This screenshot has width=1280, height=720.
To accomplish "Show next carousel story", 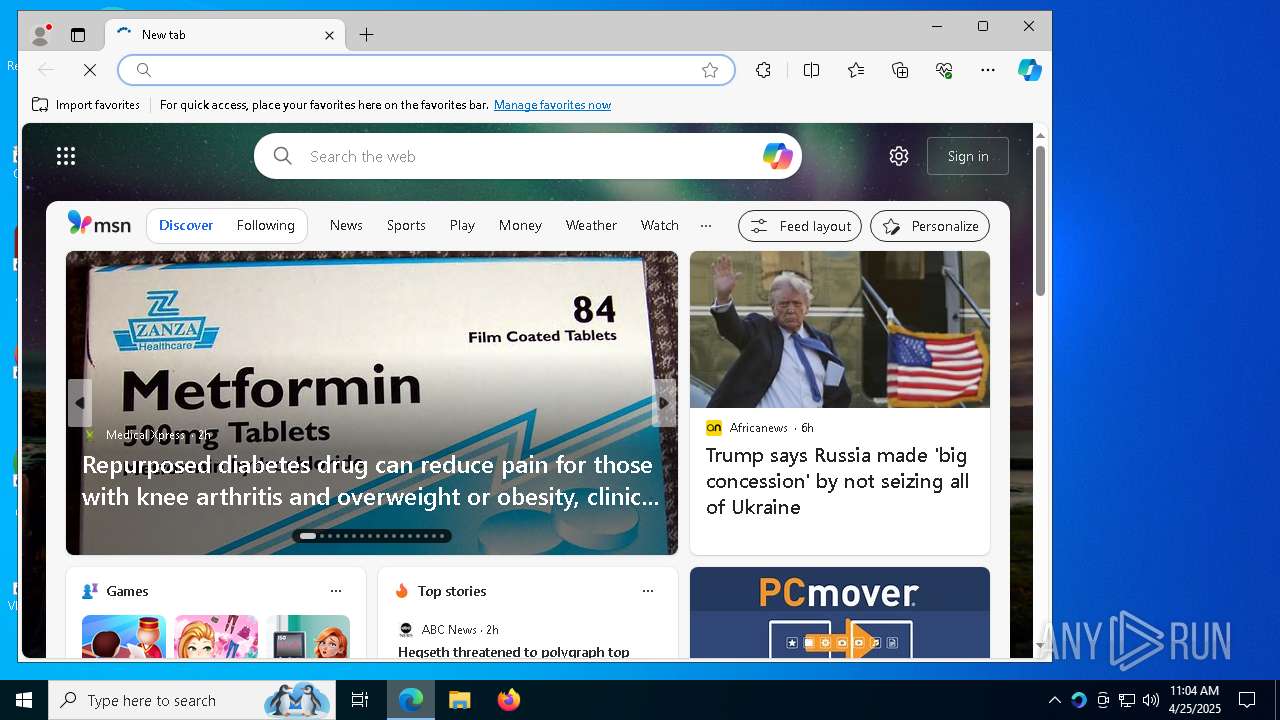I will coord(664,403).
